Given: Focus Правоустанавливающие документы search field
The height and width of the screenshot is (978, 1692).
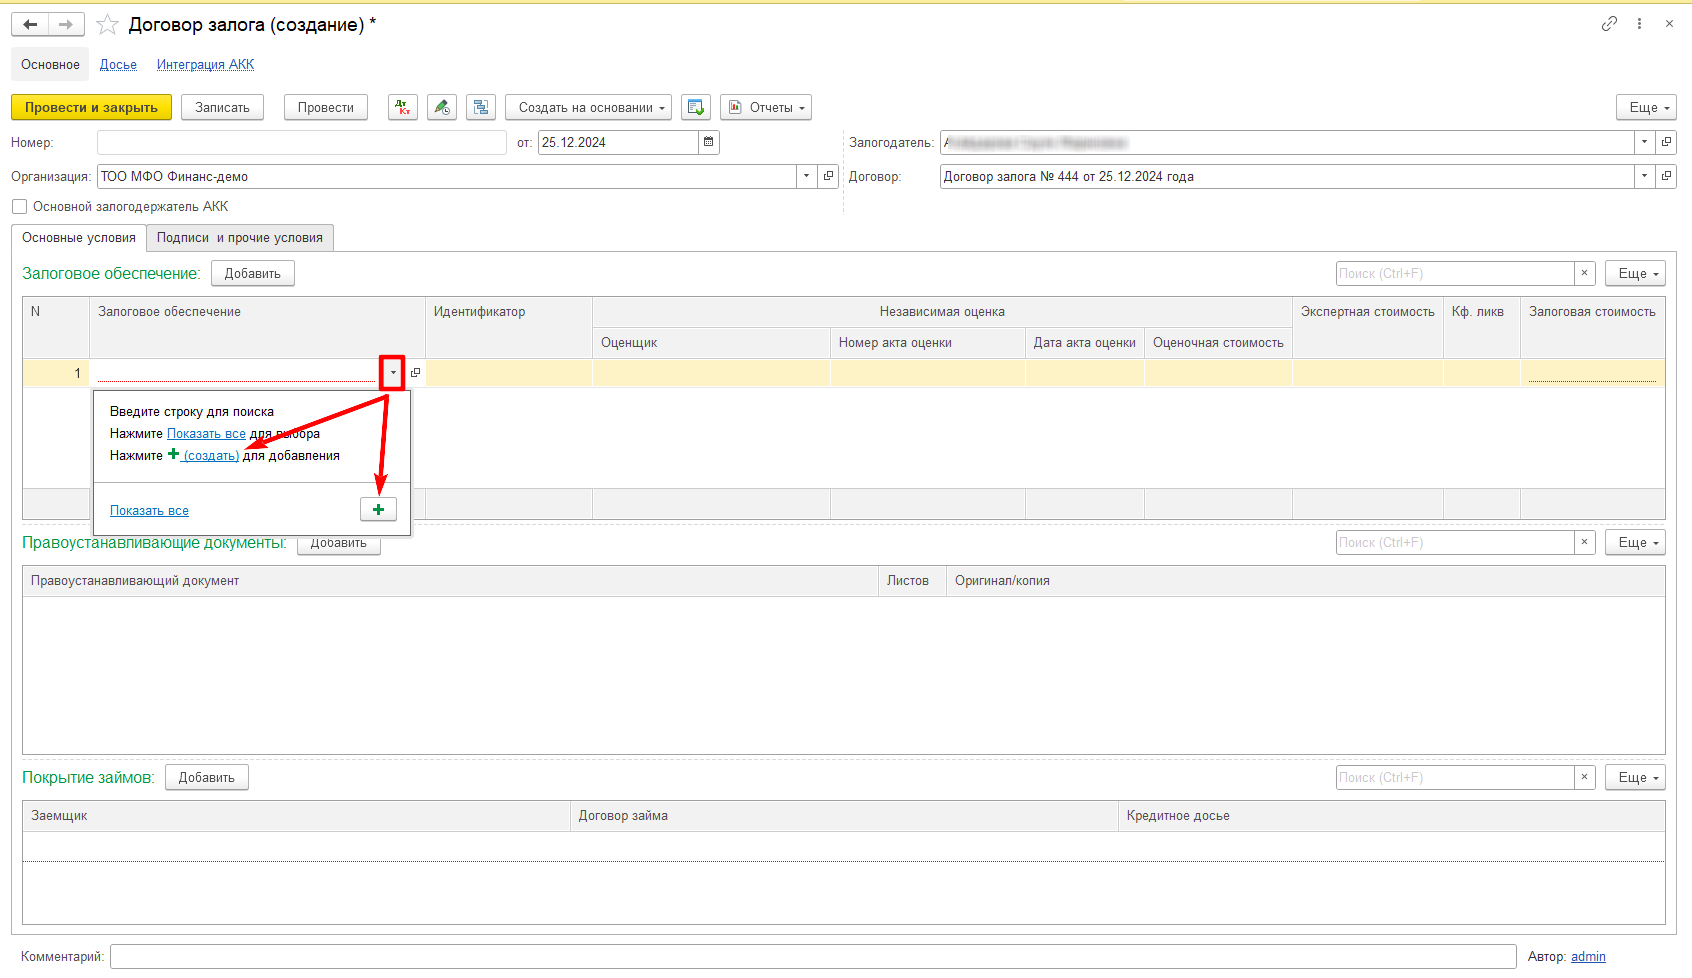Looking at the screenshot, I should 1455,542.
